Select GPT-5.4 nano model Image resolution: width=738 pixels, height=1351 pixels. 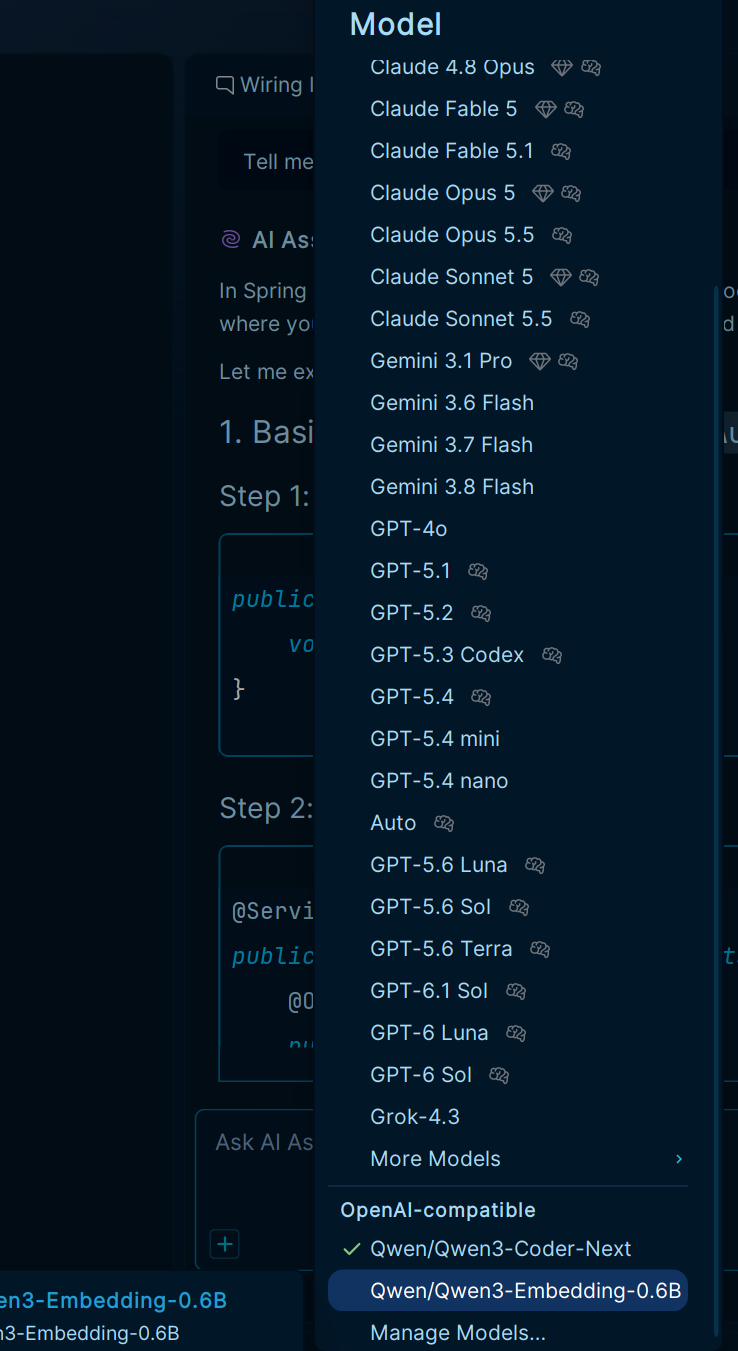click(x=508, y=781)
